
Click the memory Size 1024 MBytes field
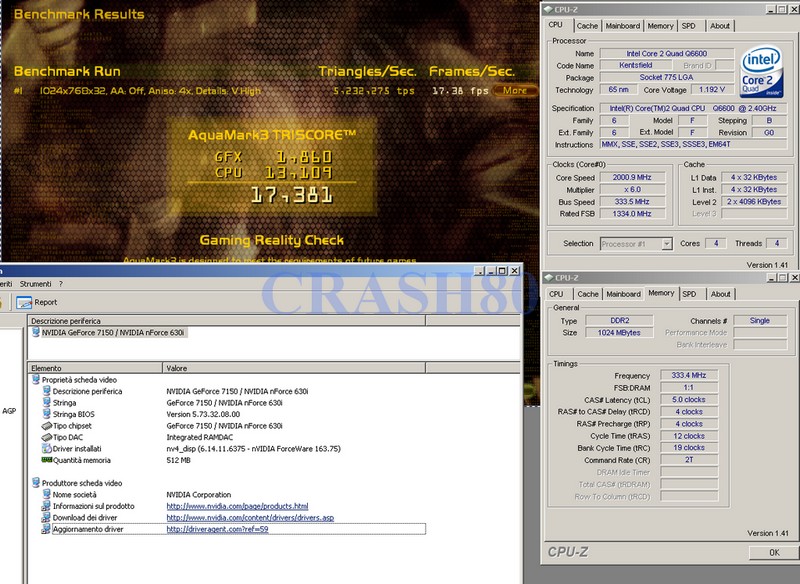pos(619,333)
